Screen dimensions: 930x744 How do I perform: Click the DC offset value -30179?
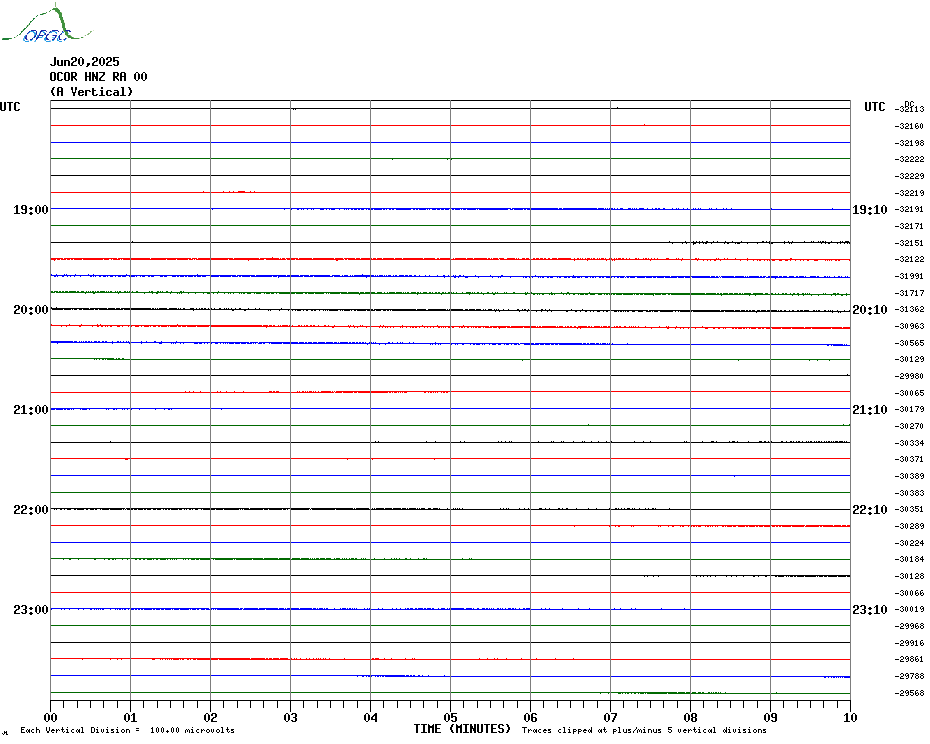tap(909, 409)
